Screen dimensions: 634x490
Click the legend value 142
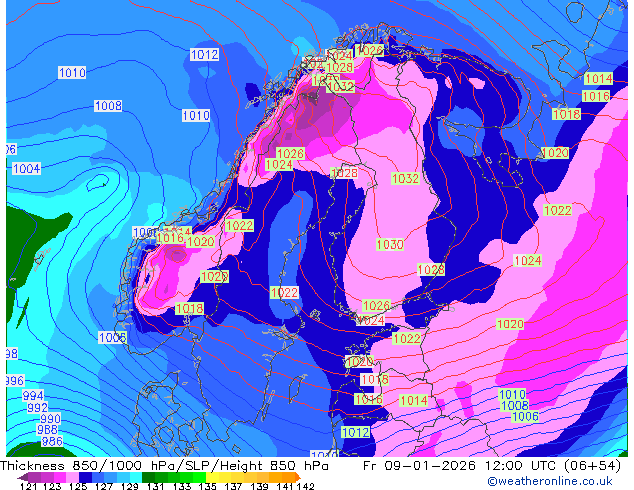306,486
